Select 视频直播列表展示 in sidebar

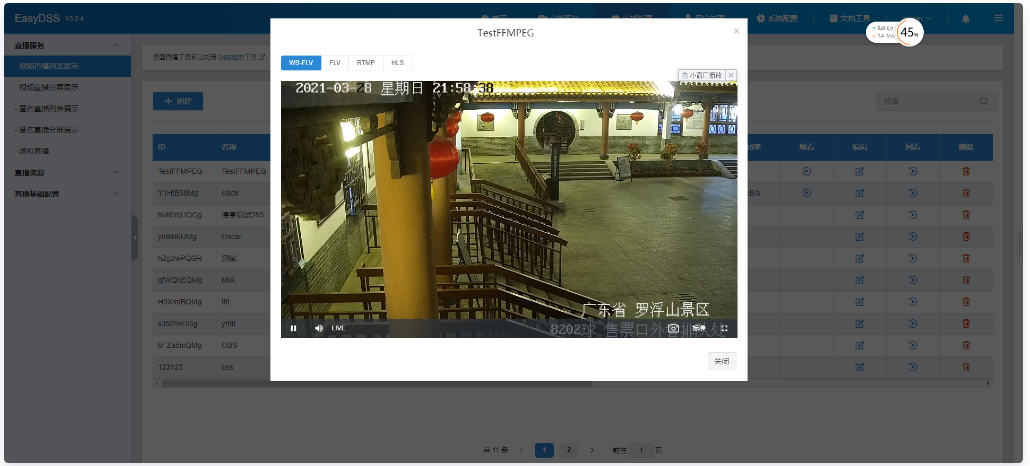(68, 66)
